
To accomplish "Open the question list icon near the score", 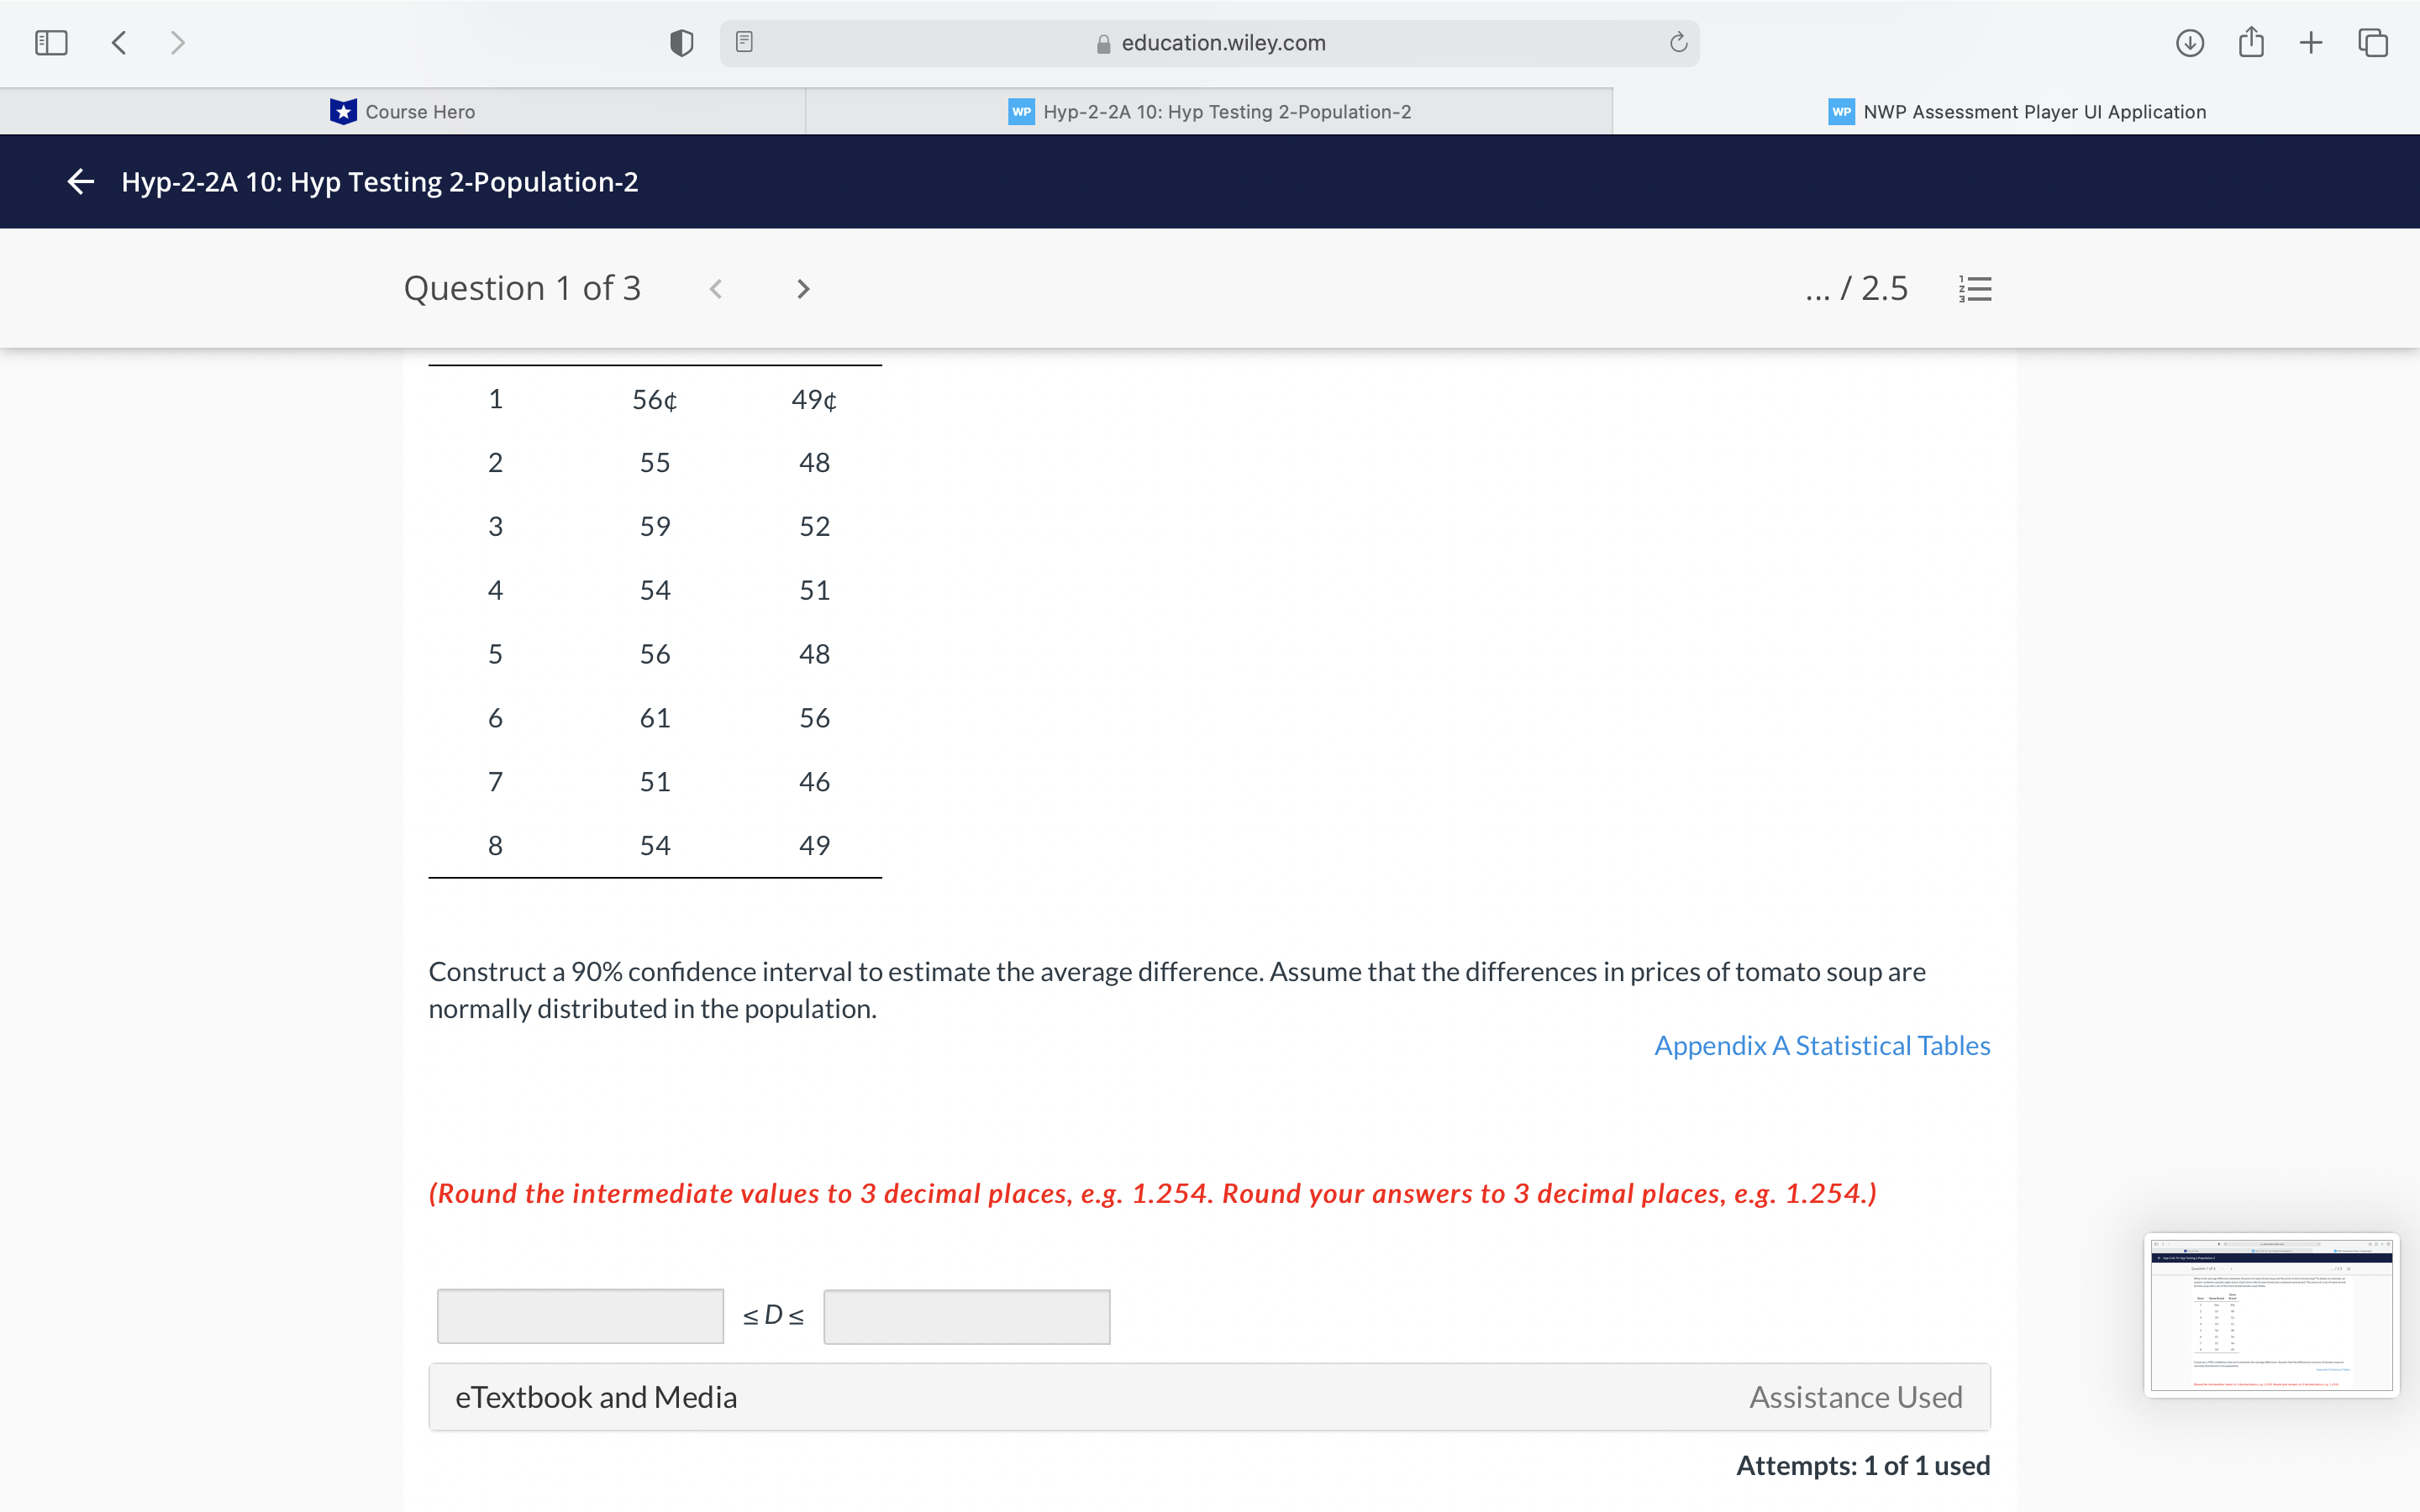I will [x=1974, y=288].
